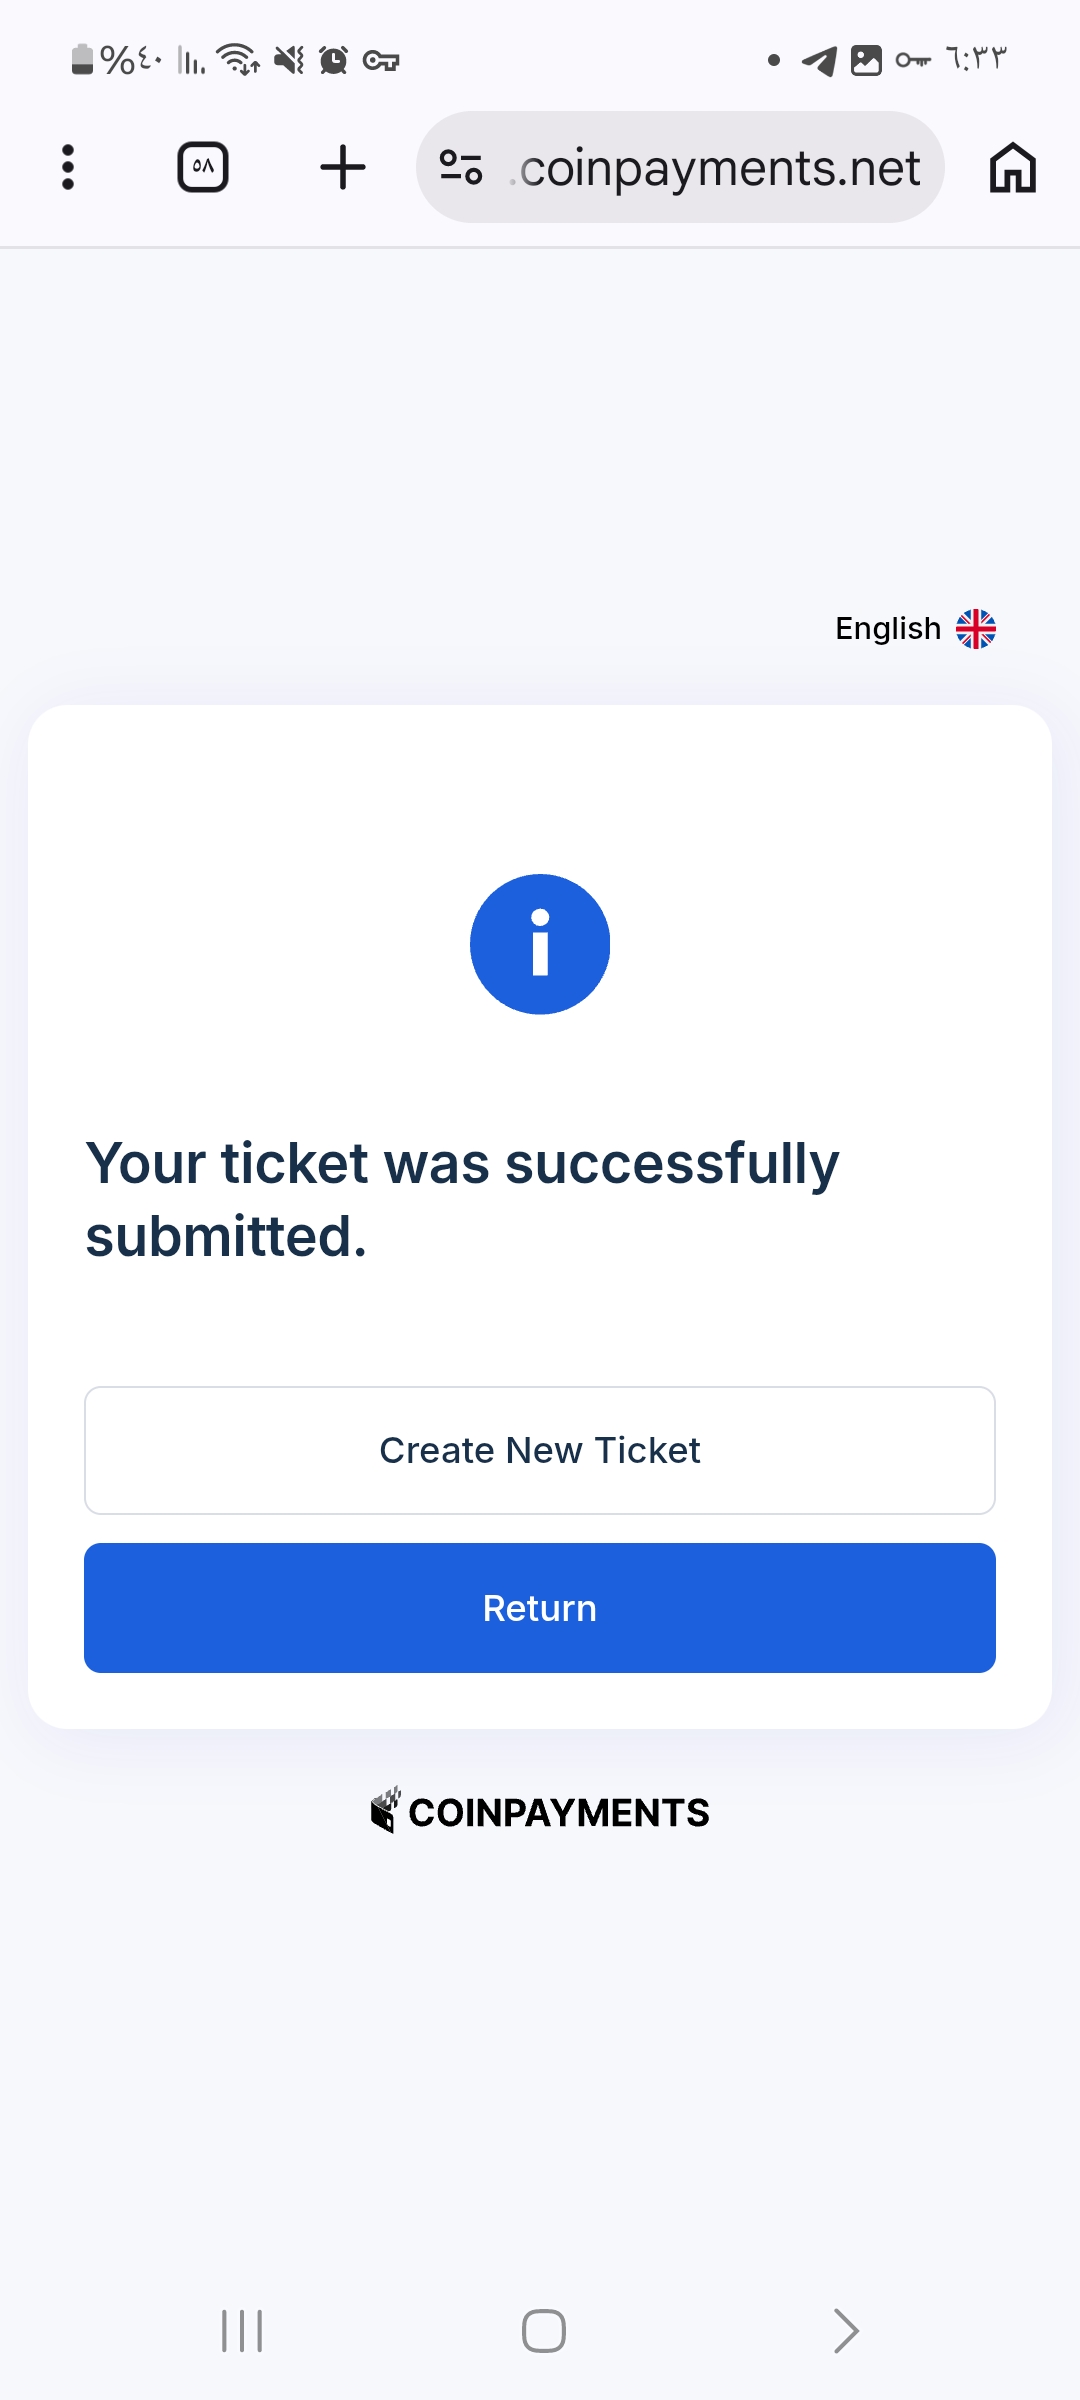Tap the UK flag language icon
Image resolution: width=1080 pixels, height=2400 pixels.
click(976, 629)
